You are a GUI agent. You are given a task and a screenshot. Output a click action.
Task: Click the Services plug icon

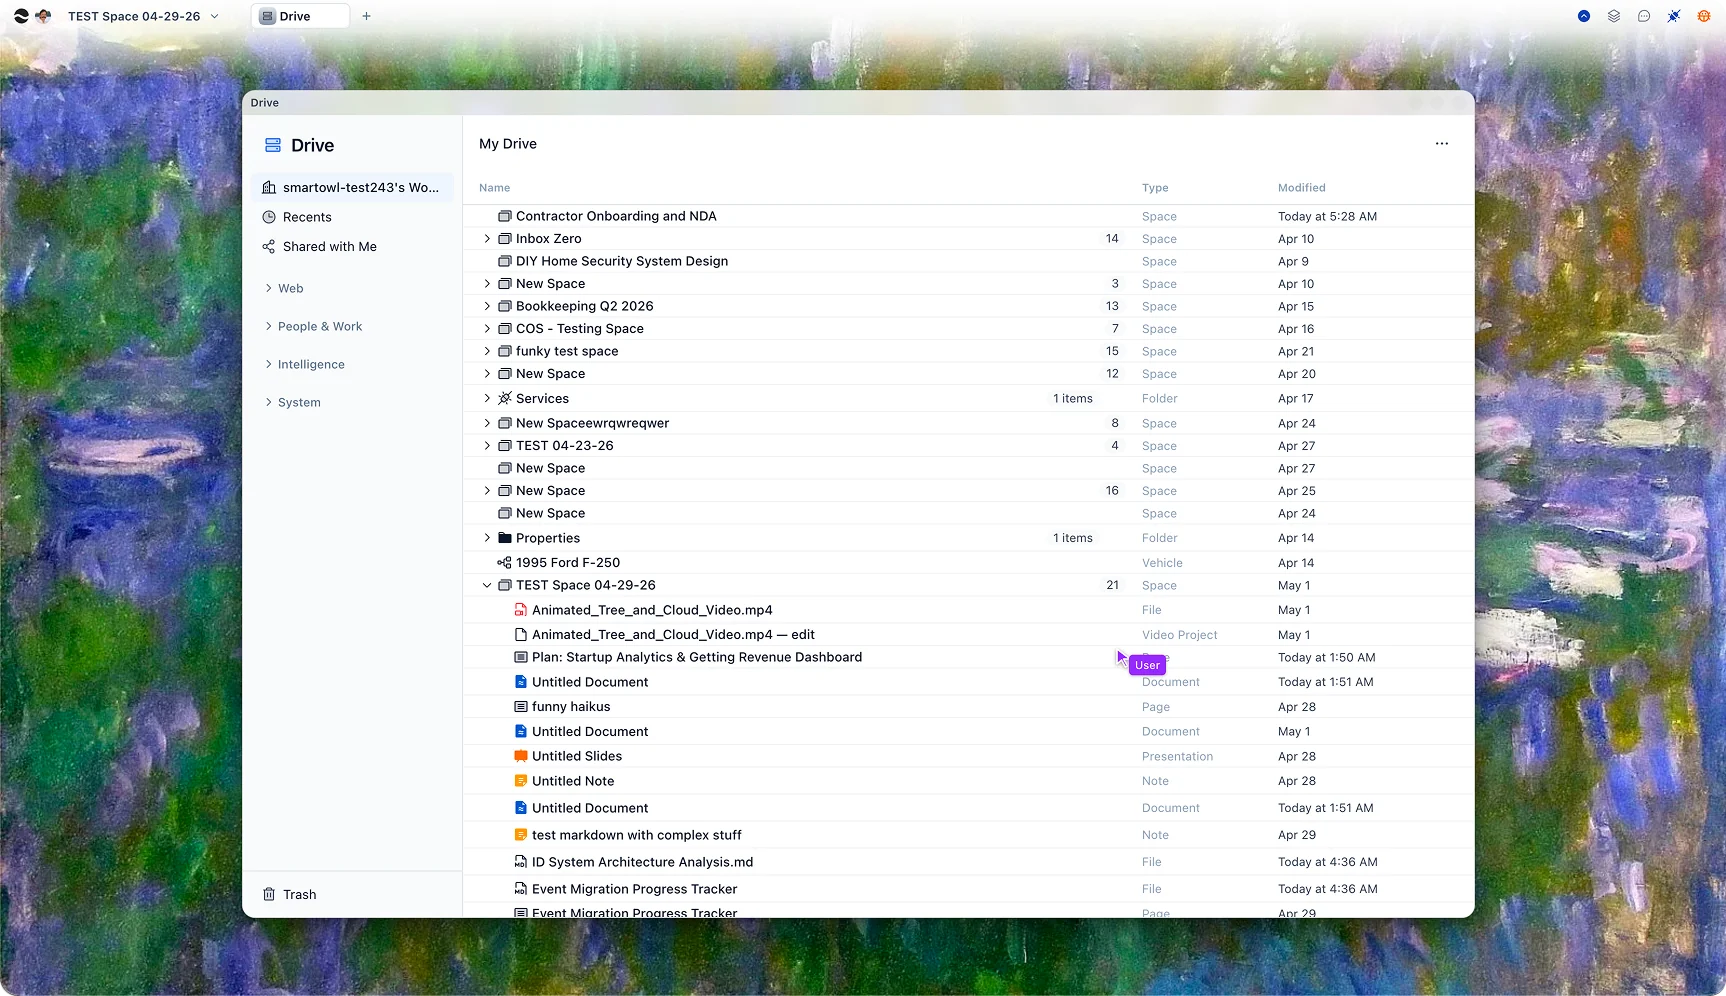point(505,398)
